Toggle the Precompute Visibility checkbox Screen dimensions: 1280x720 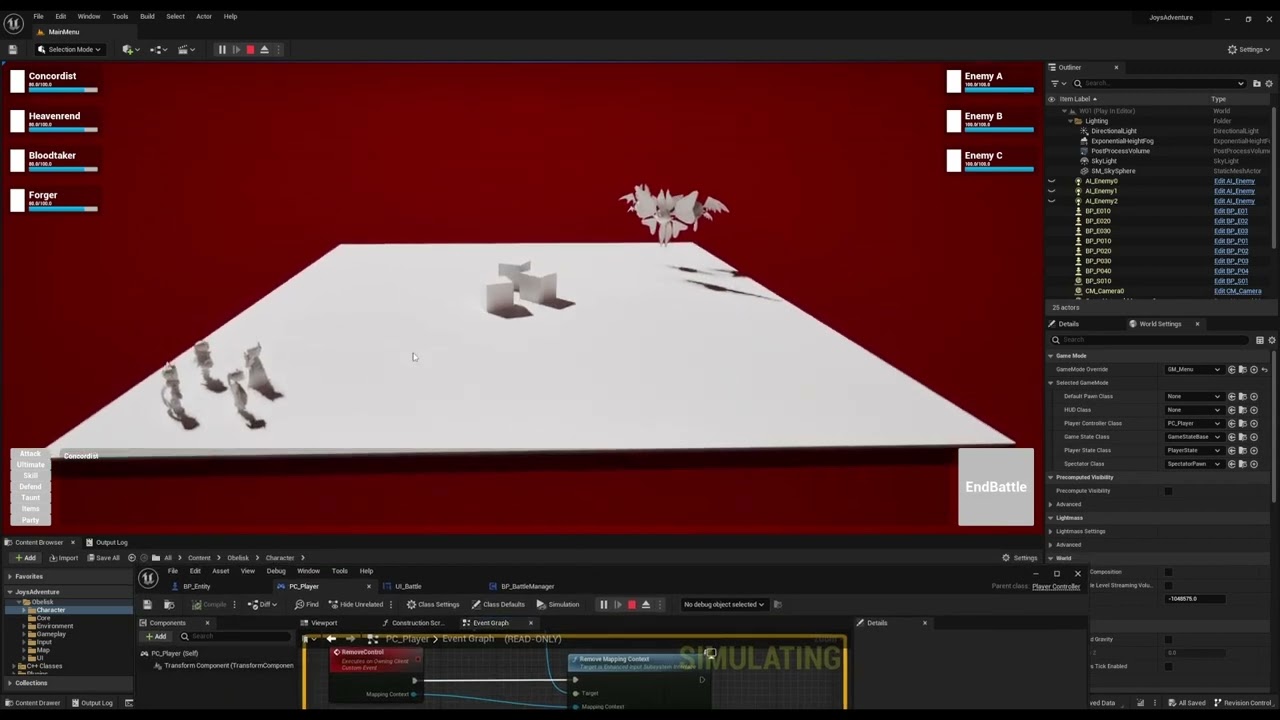point(1168,491)
